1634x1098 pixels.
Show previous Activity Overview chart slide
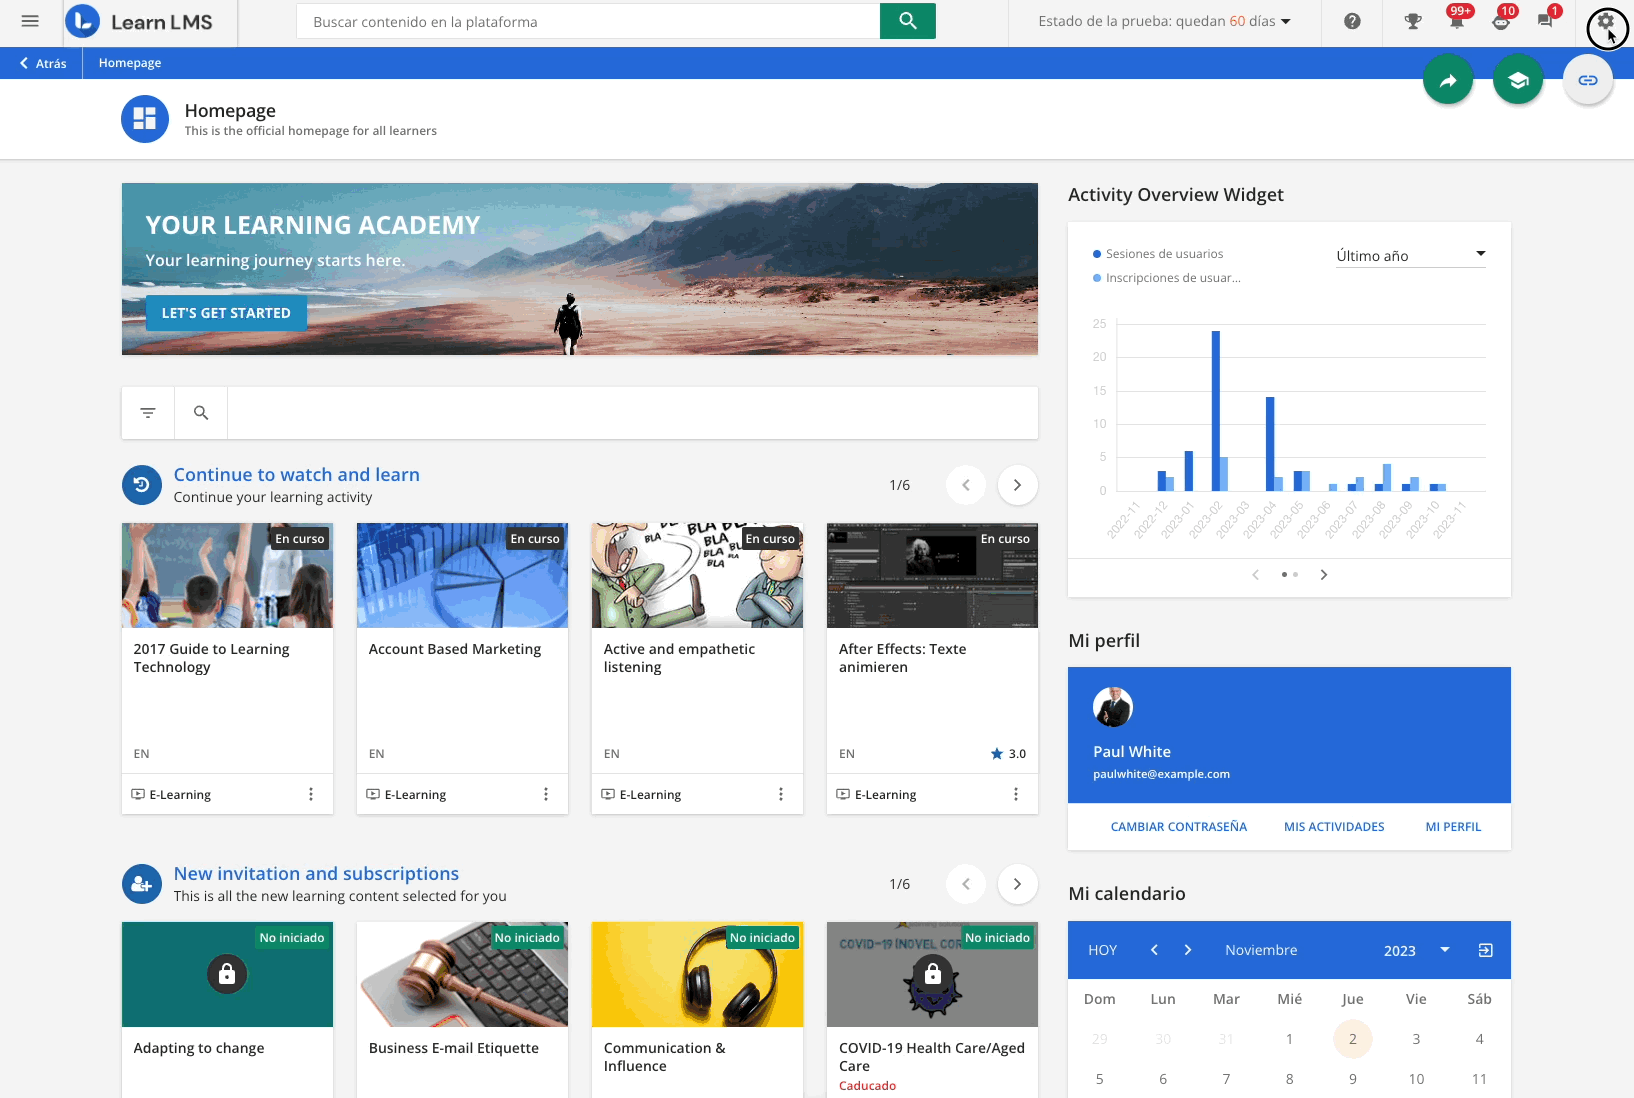pyautogui.click(x=1256, y=575)
